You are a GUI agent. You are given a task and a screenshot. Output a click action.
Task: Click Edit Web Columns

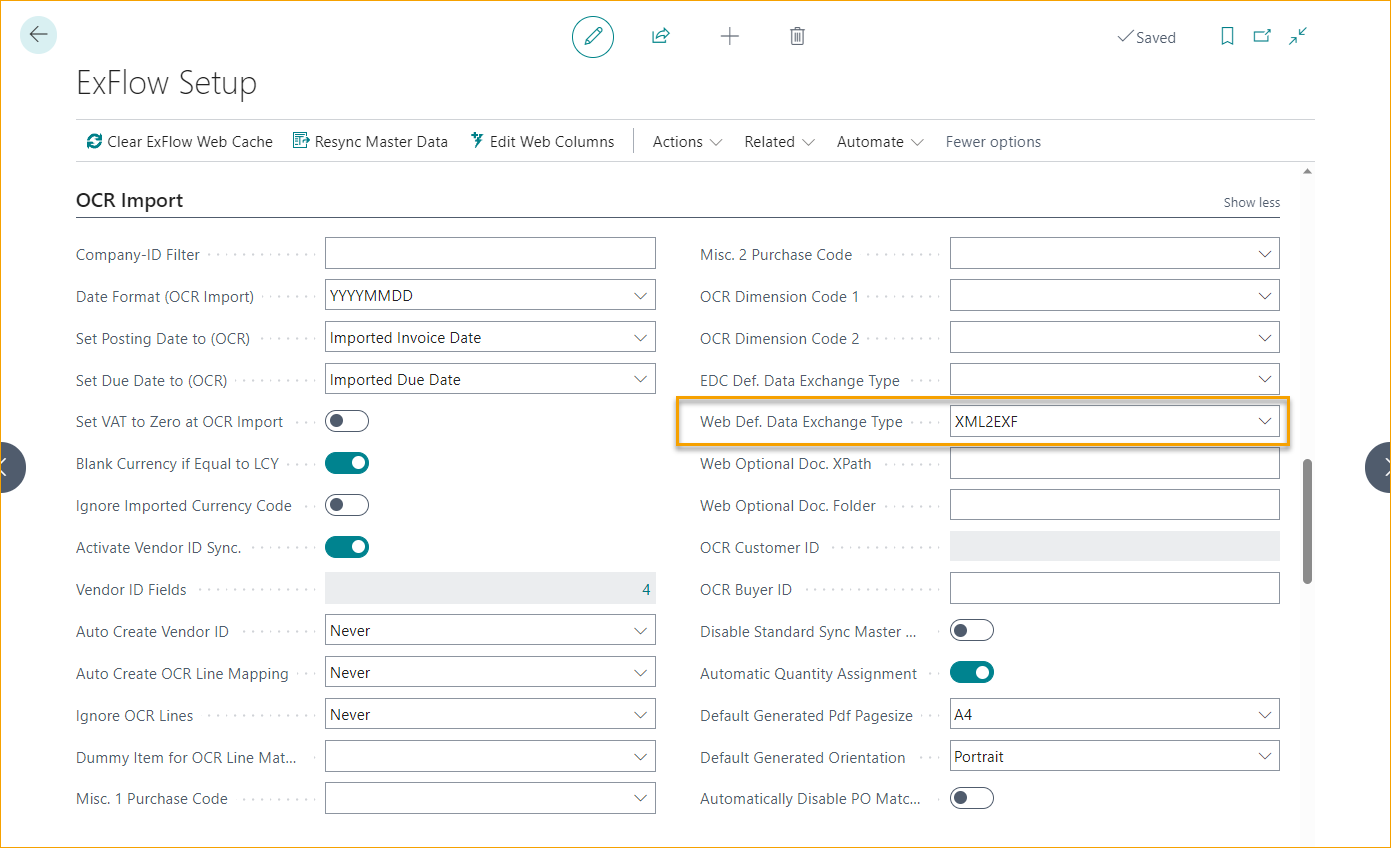coord(542,142)
